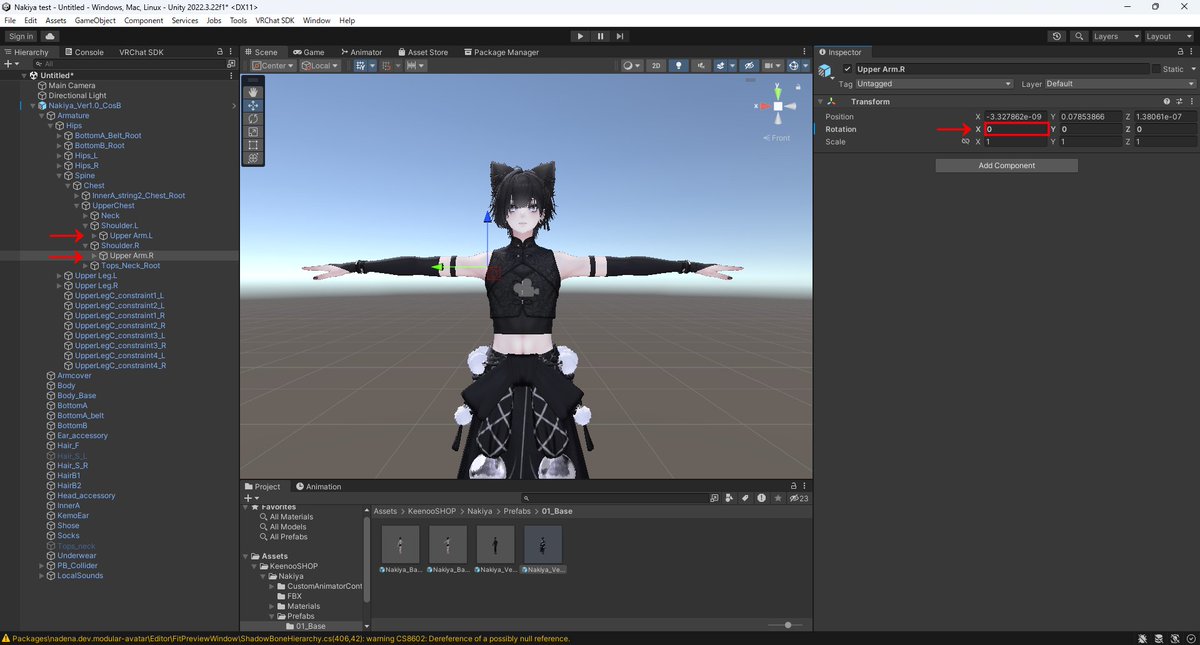Adjust the Project thumbnail size slider
This screenshot has width=1200, height=645.
(786, 625)
